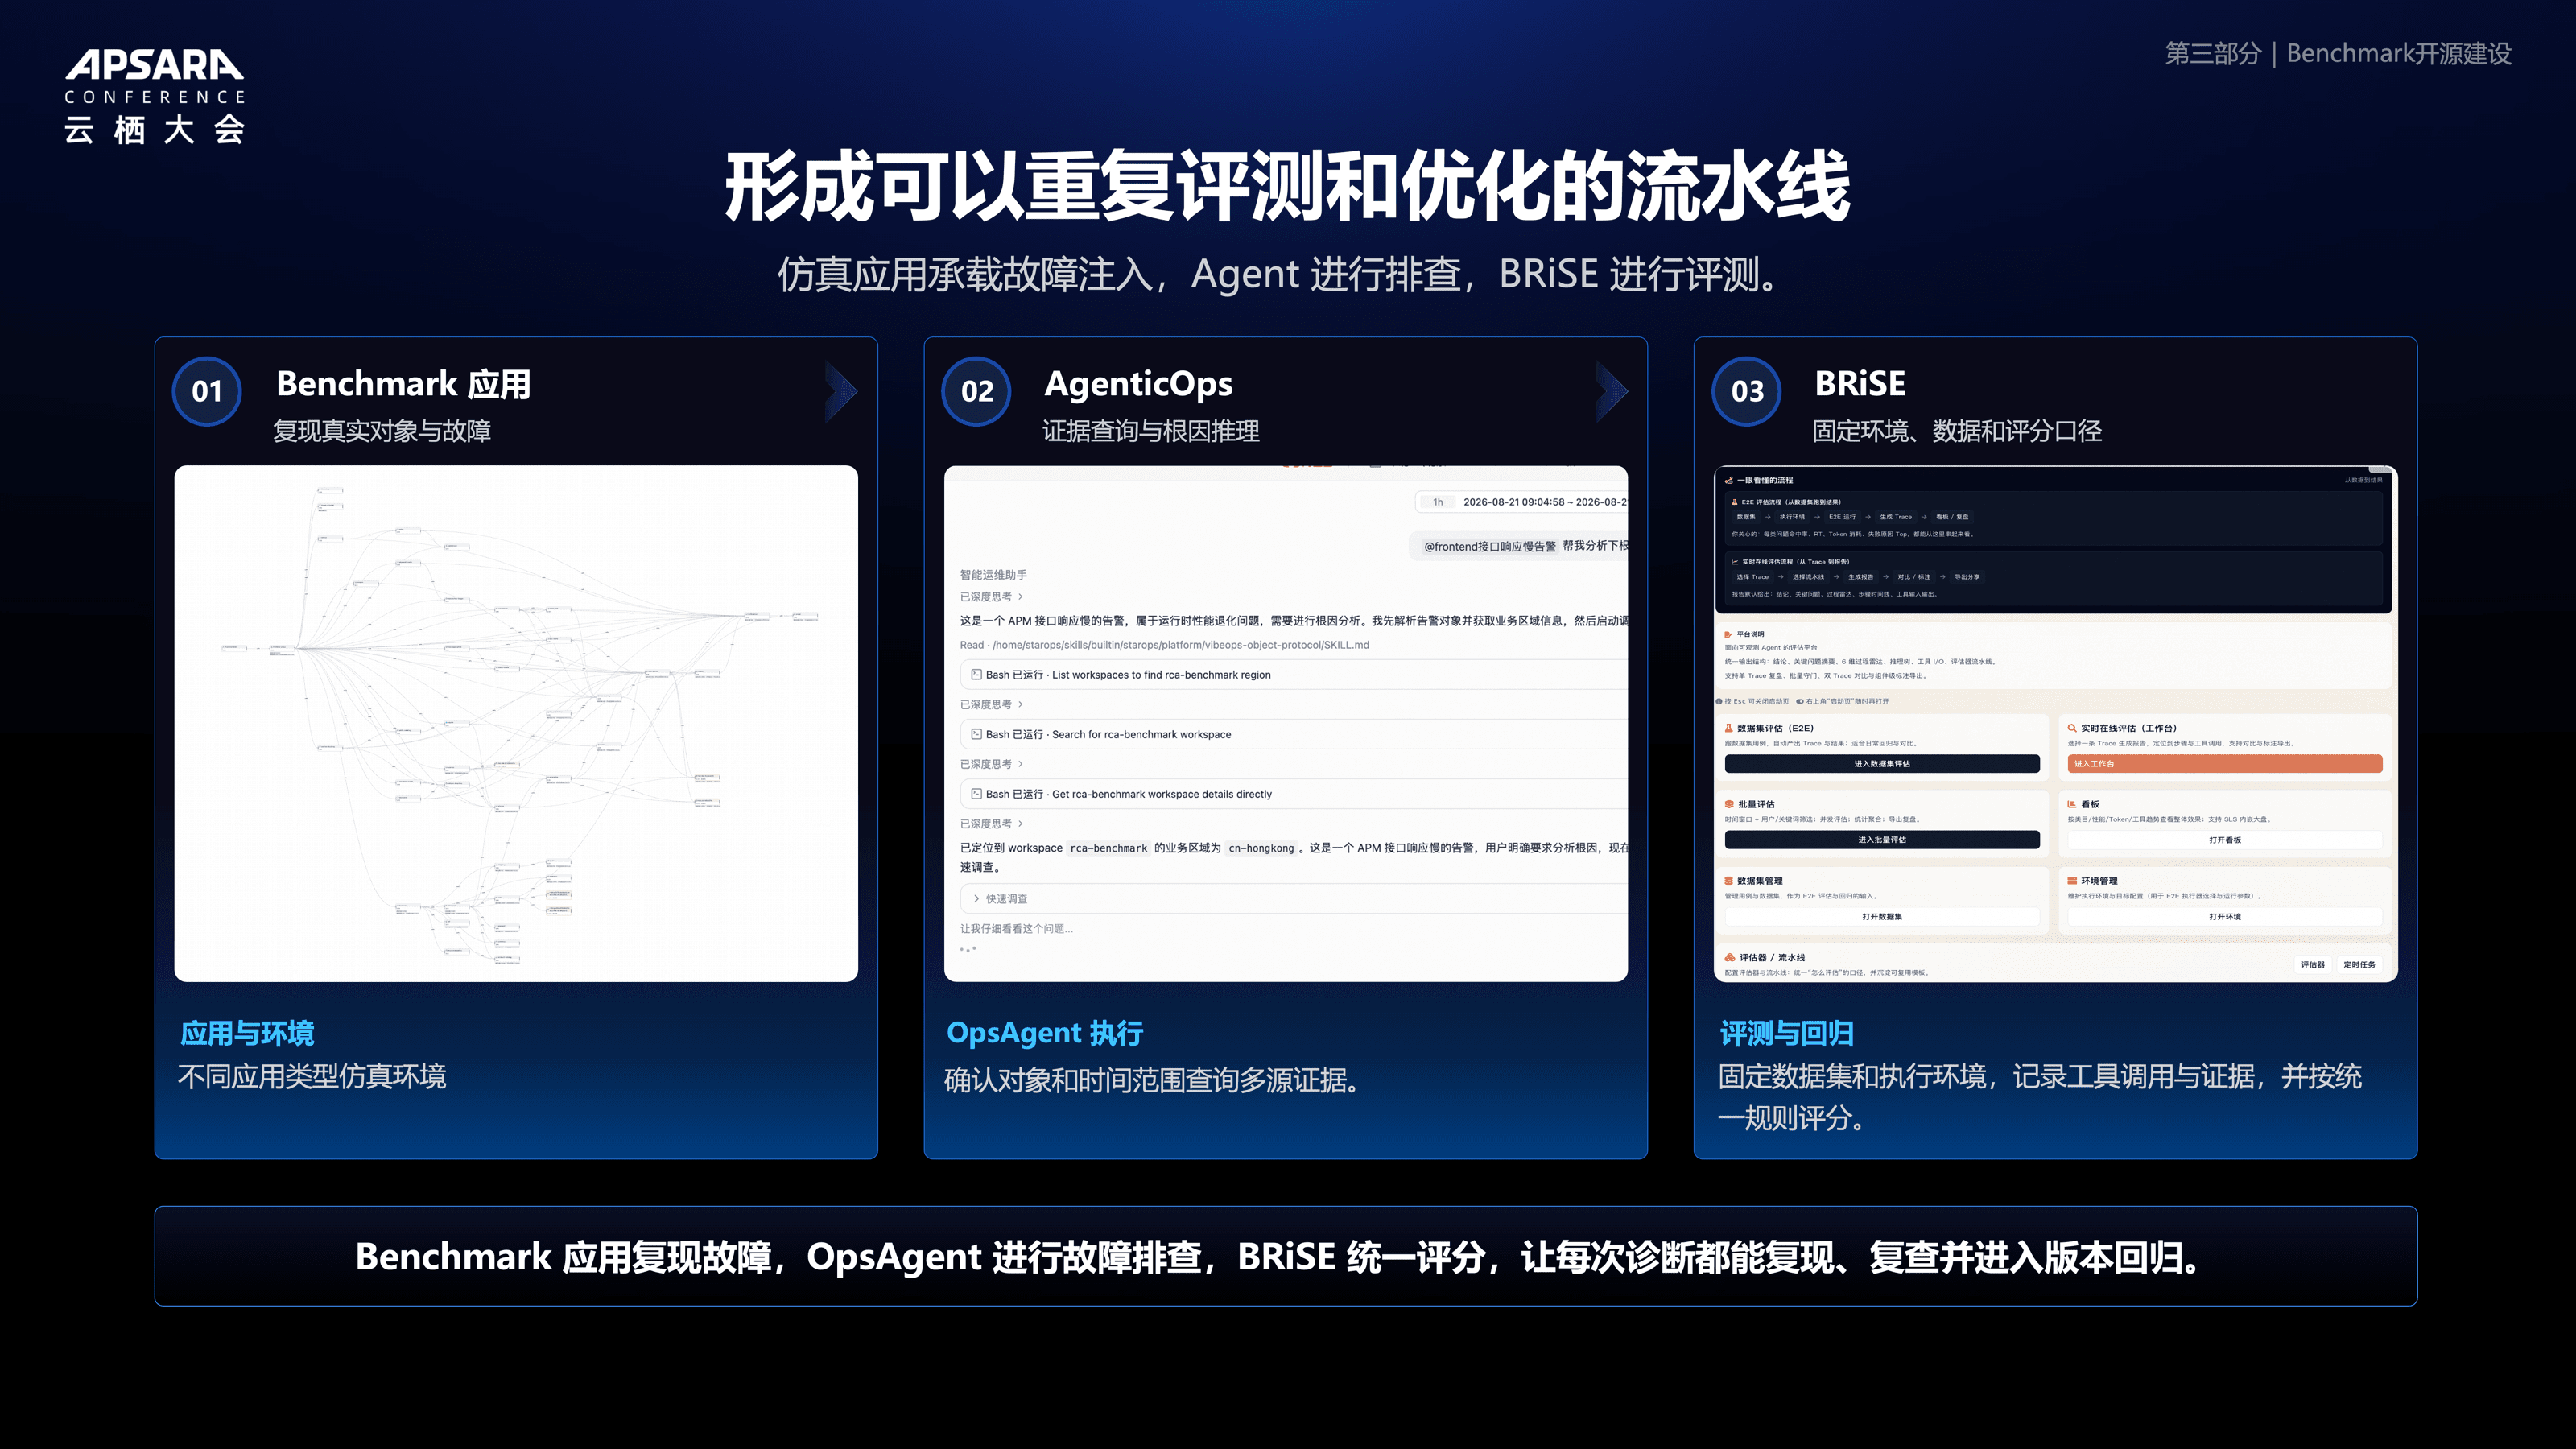Image resolution: width=2576 pixels, height=1449 pixels.
Task: Click the flask icon beside 数据集评估 (E2E)
Action: tap(1728, 728)
